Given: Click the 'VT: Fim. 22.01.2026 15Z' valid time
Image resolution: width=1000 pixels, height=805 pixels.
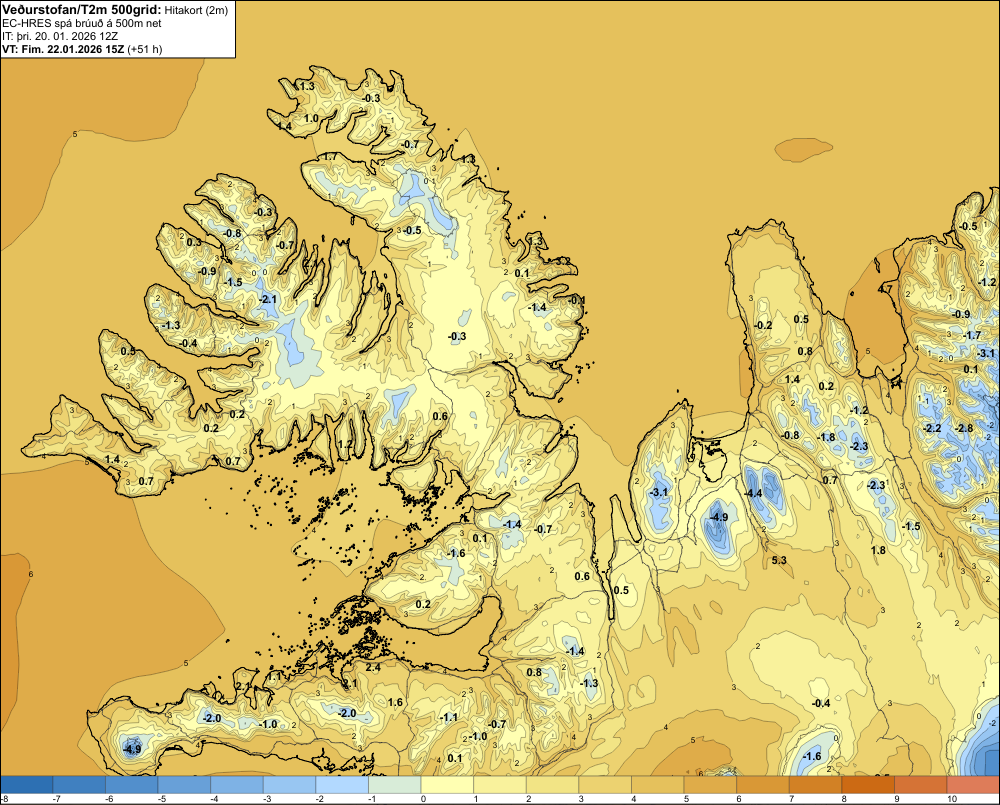Looking at the screenshot, I should [x=63, y=49].
